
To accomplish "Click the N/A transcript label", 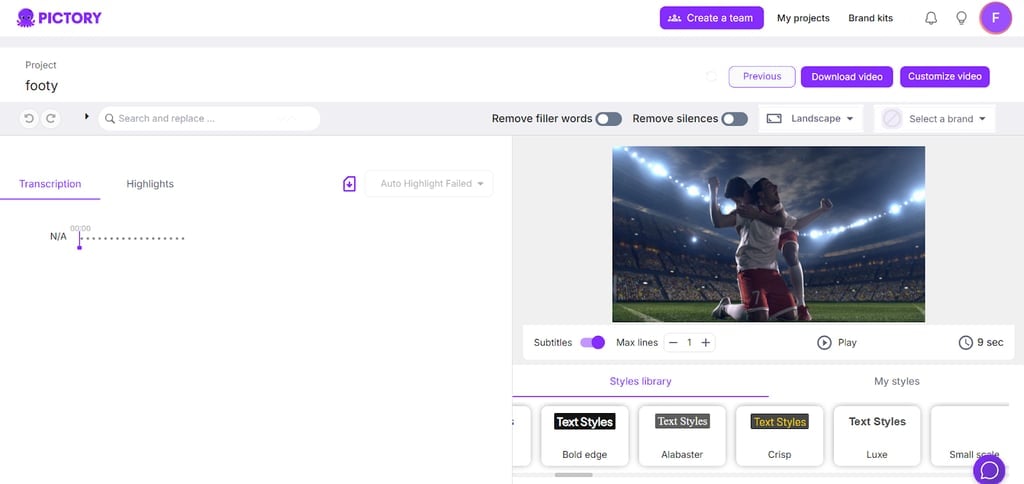I will click(58, 236).
